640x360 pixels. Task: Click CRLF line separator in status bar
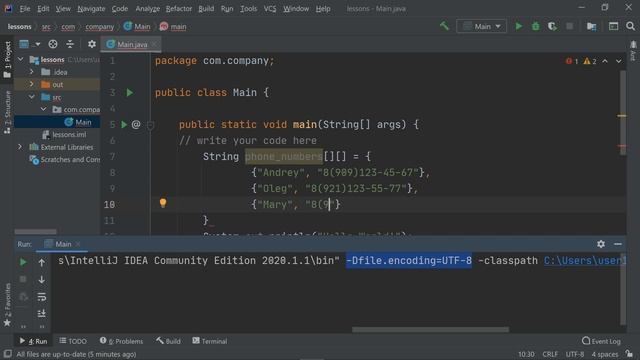coord(550,354)
